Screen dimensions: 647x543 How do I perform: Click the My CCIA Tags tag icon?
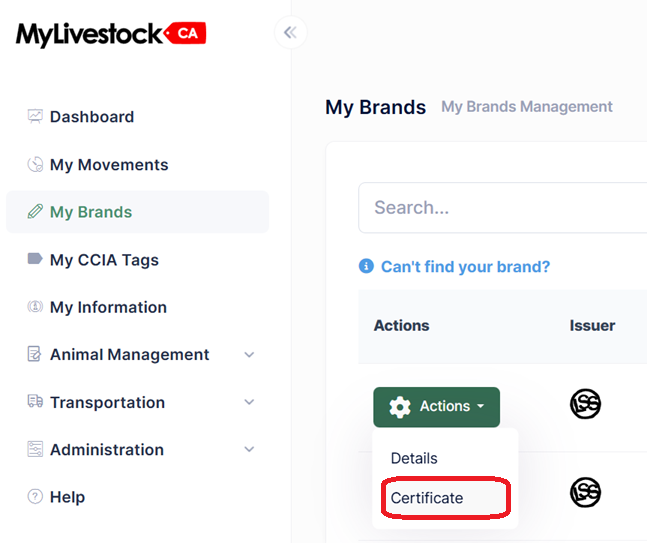[x=35, y=259]
